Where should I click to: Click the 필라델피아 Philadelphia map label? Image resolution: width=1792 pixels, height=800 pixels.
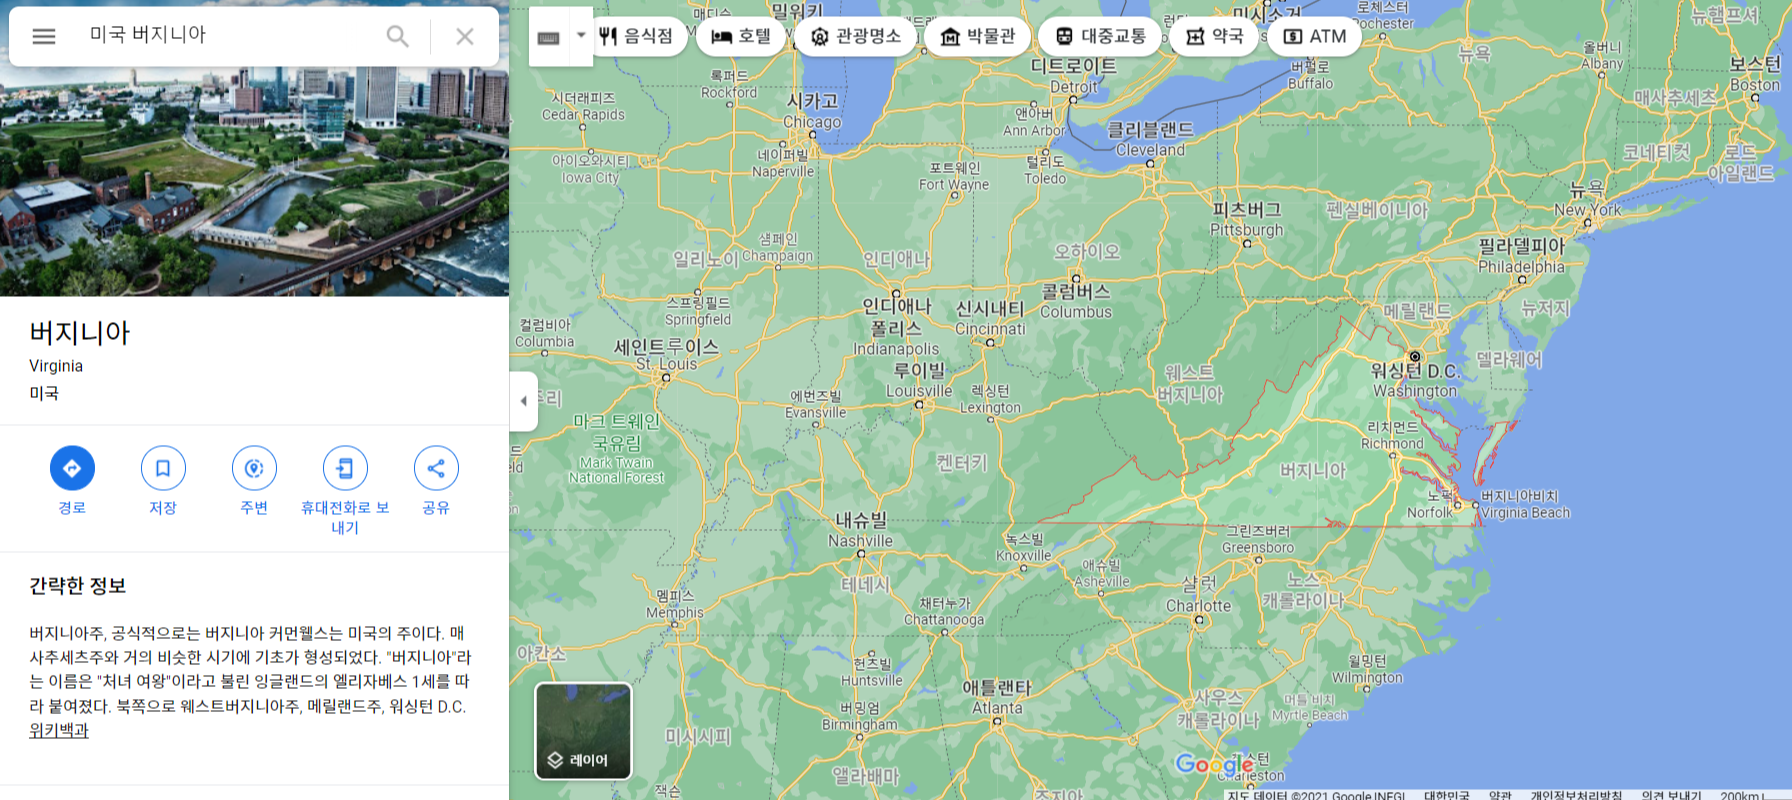click(x=1521, y=255)
